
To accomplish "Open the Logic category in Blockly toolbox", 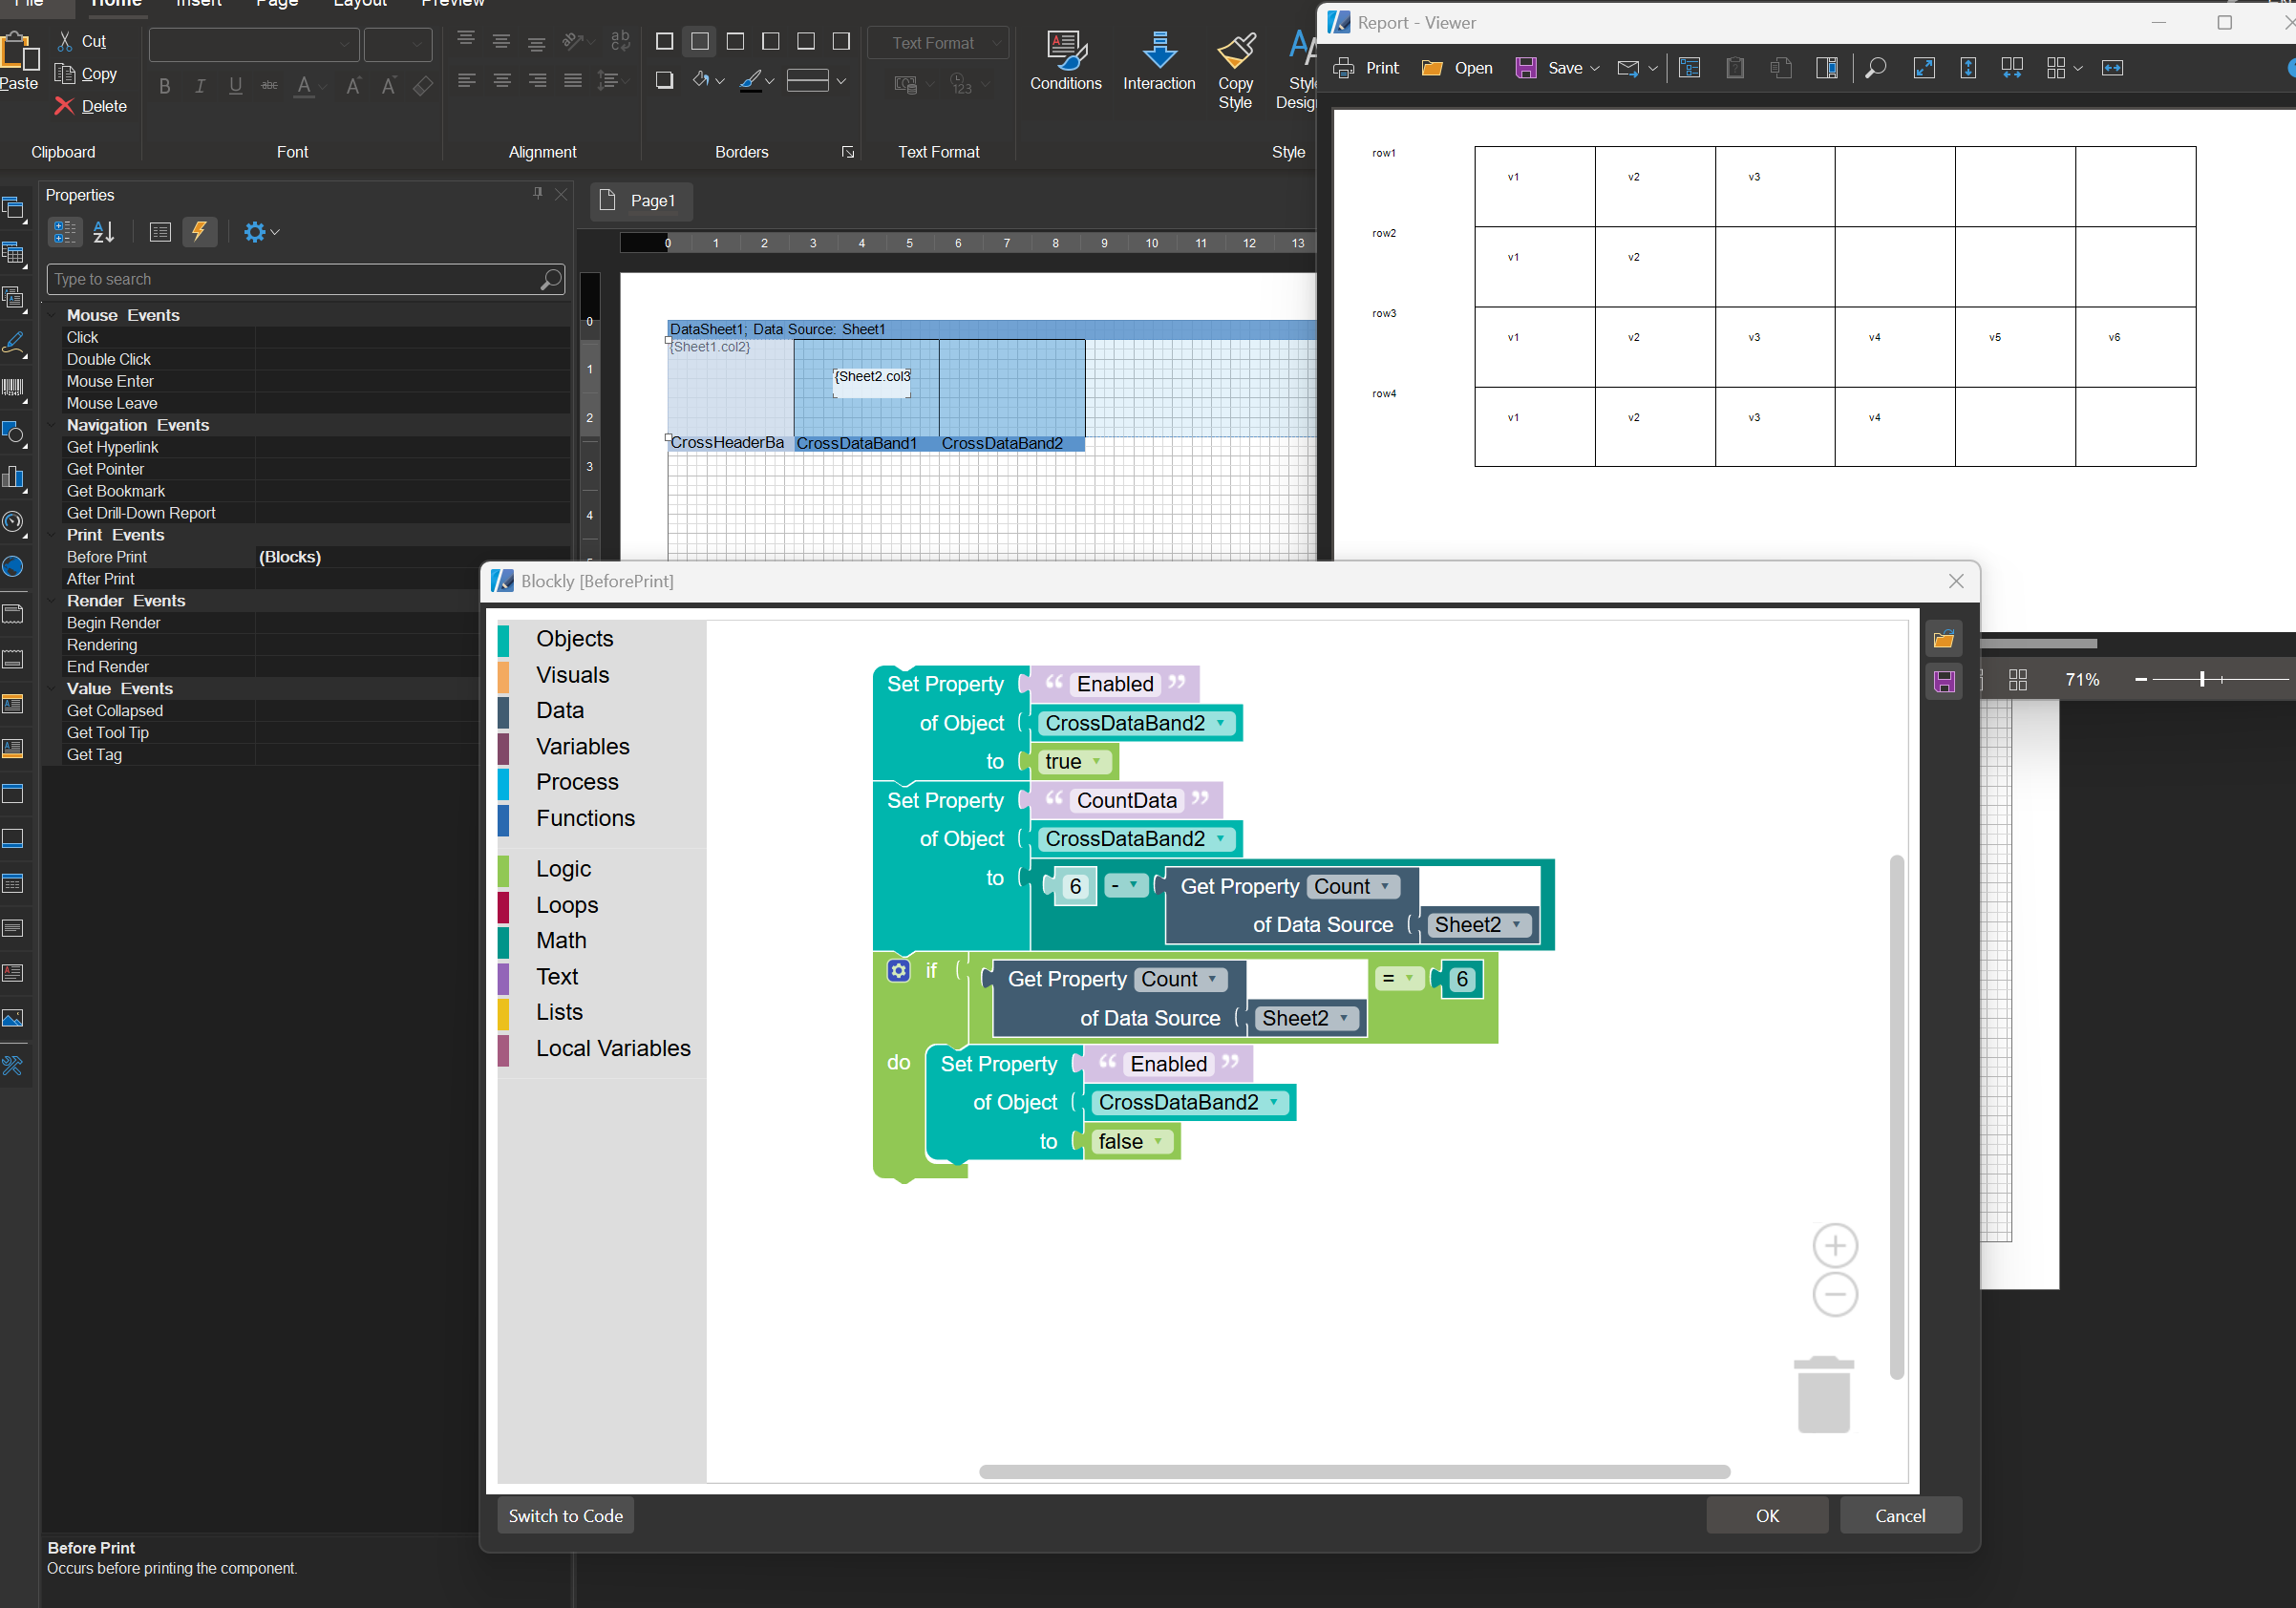I will click(x=563, y=869).
